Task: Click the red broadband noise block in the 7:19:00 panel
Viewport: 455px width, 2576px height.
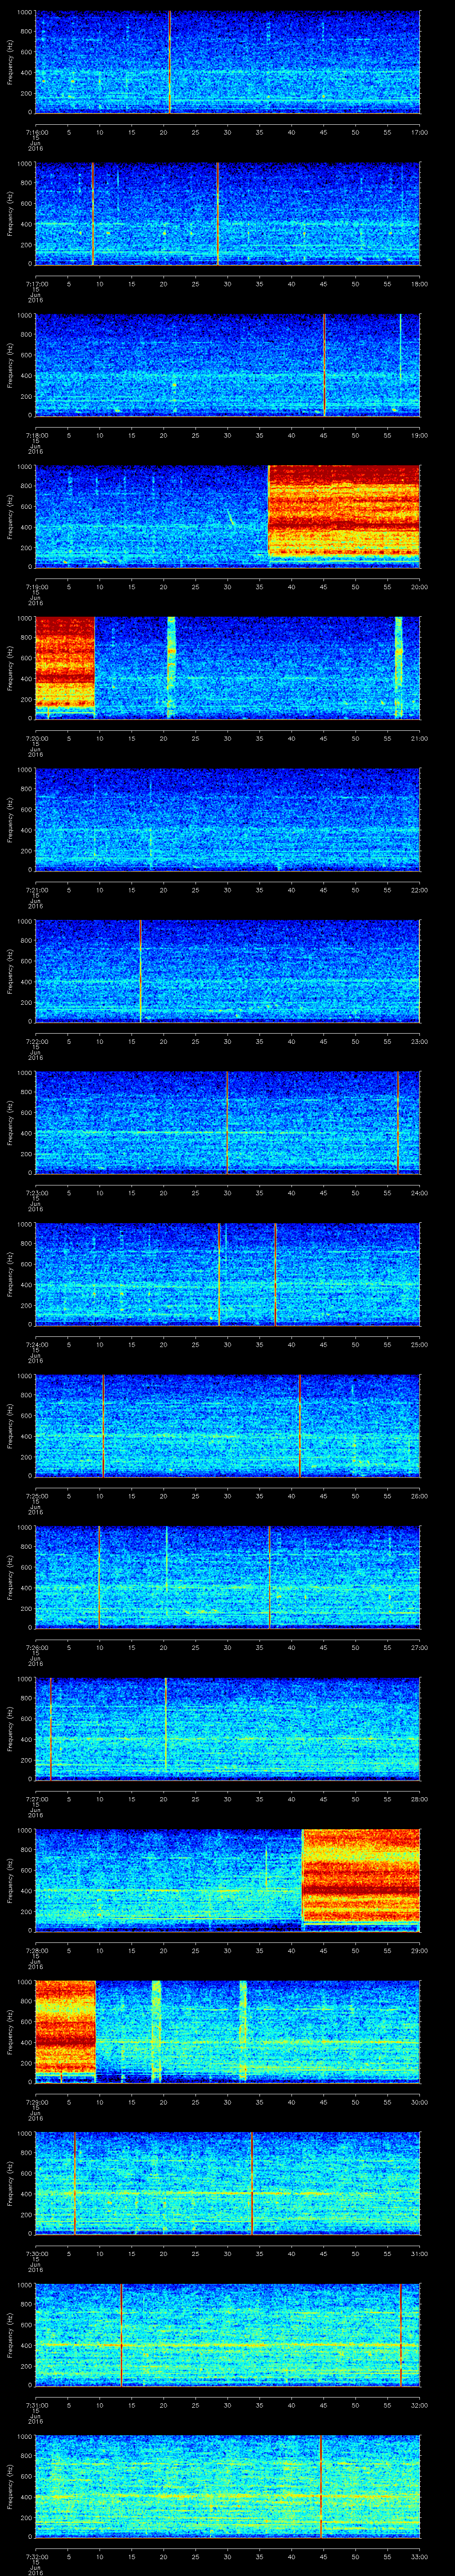Action: pos(344,511)
